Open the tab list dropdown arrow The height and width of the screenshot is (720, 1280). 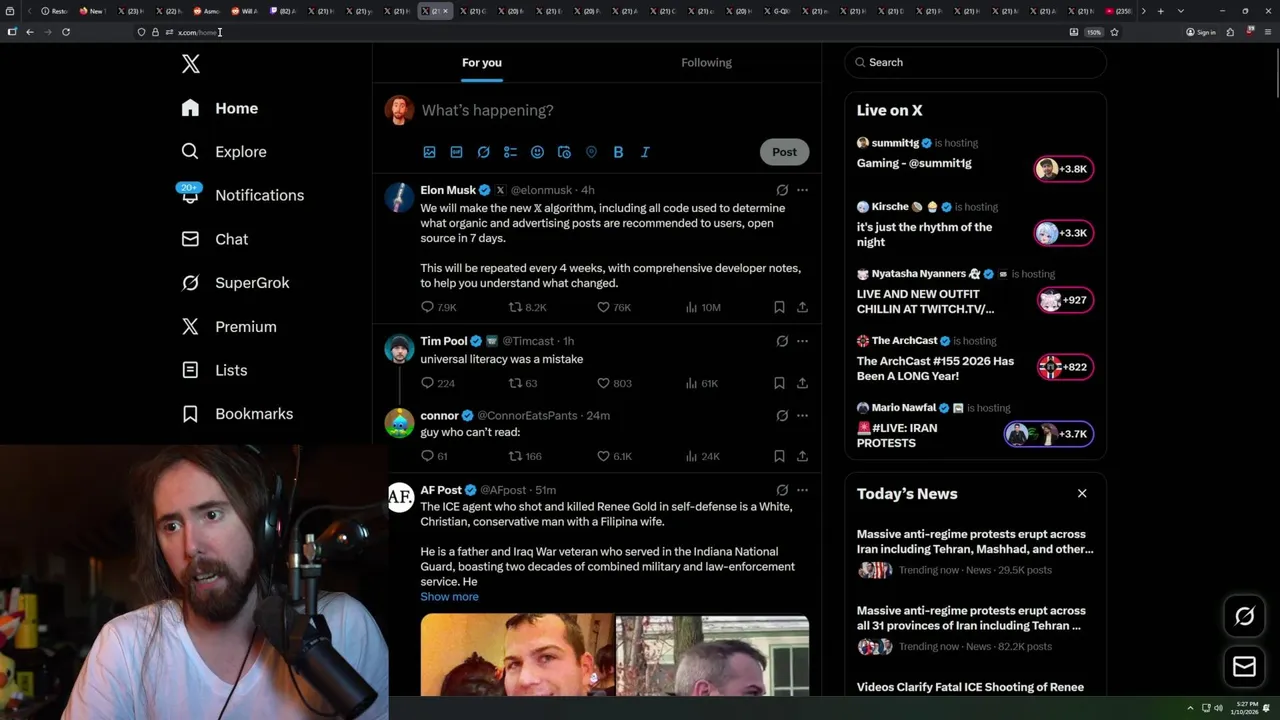1181,11
